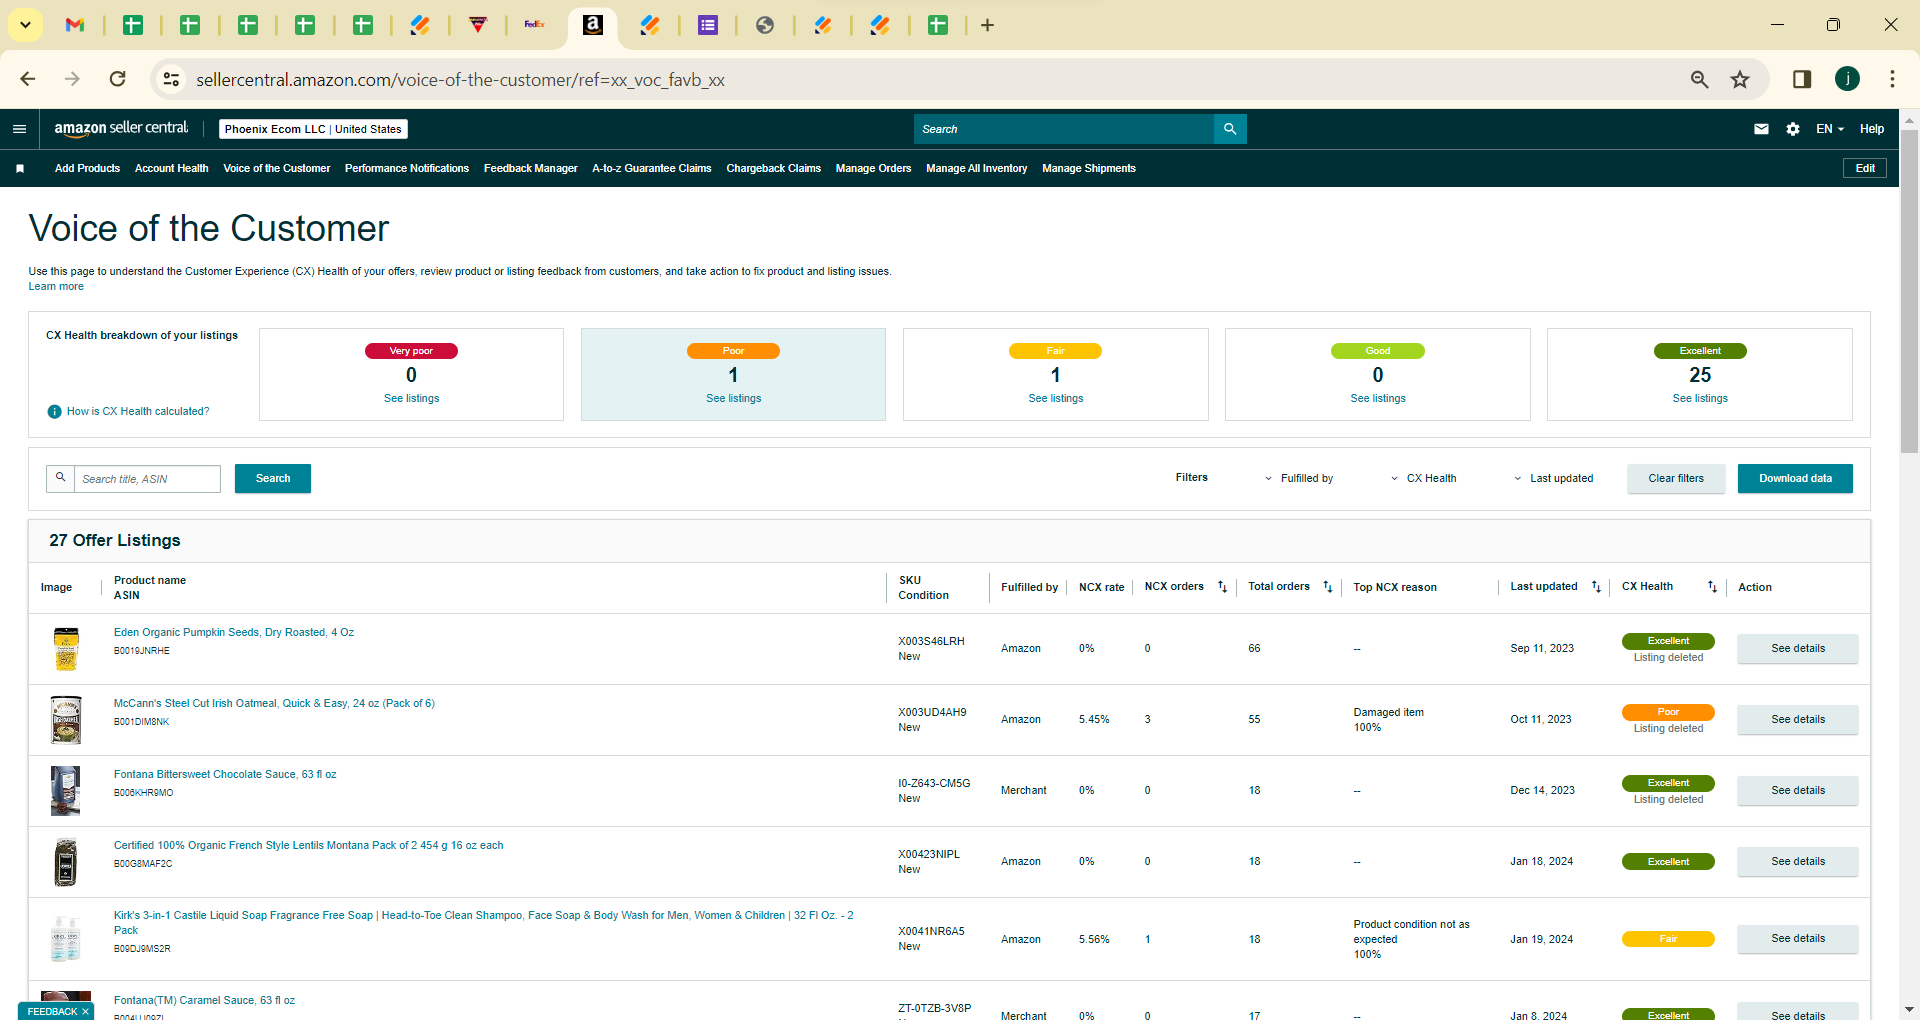Sort by NCX orders column arrows
This screenshot has width=1920, height=1020.
1222,587
